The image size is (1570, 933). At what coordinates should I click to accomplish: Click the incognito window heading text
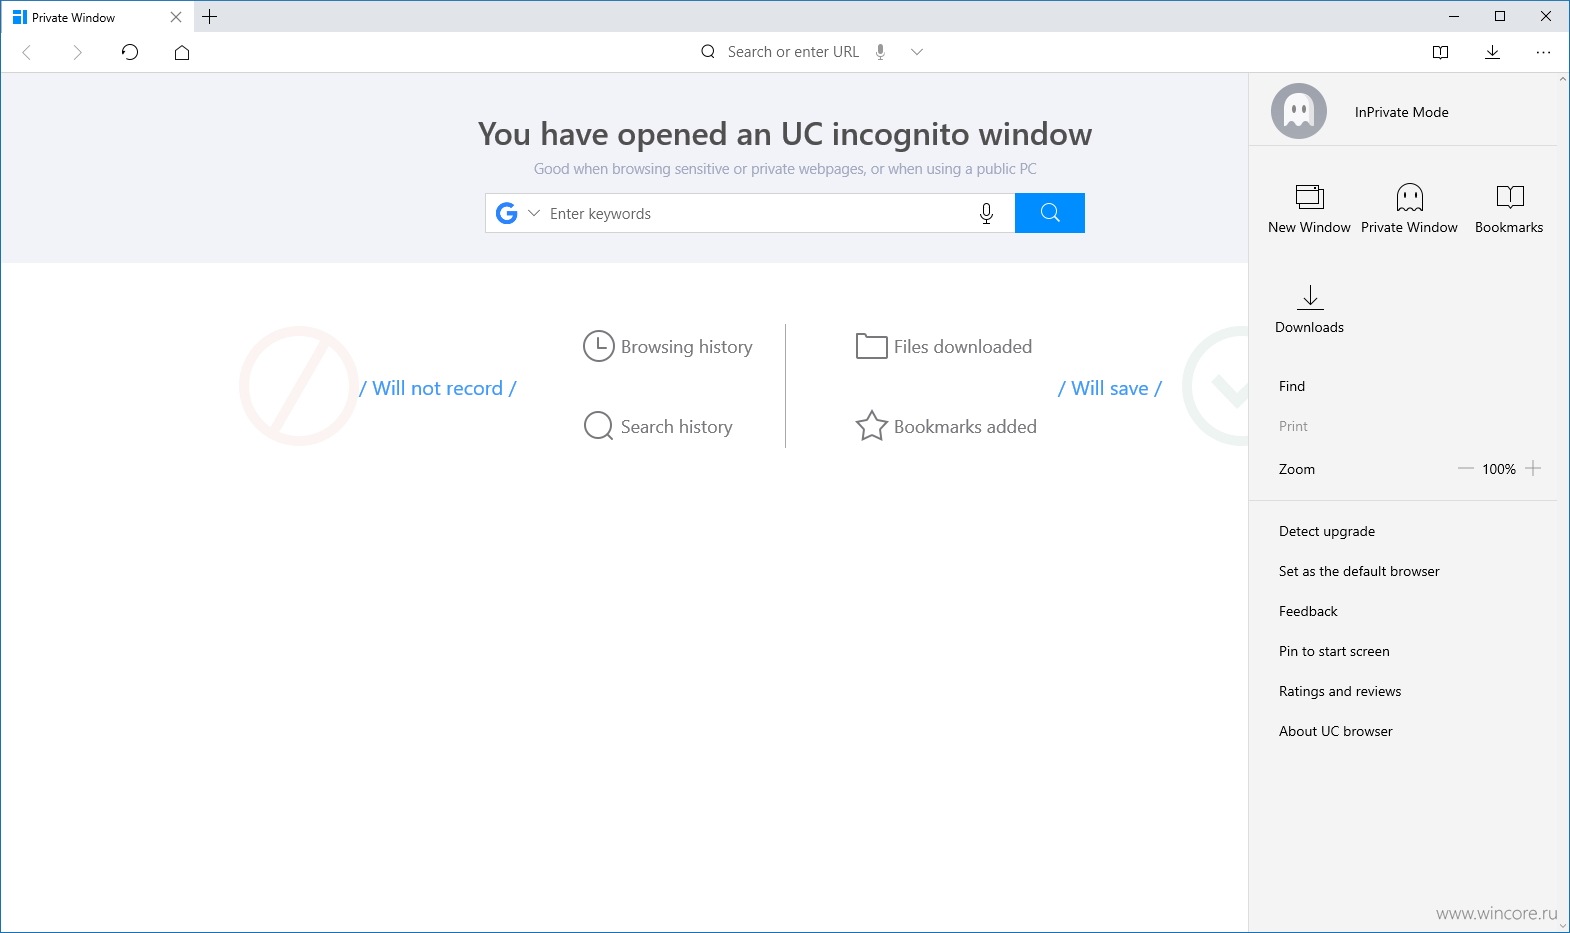[785, 134]
